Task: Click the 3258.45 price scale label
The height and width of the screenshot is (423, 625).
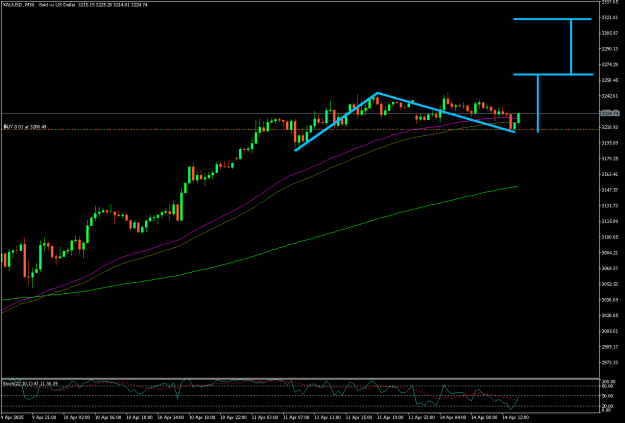Action: point(610,80)
